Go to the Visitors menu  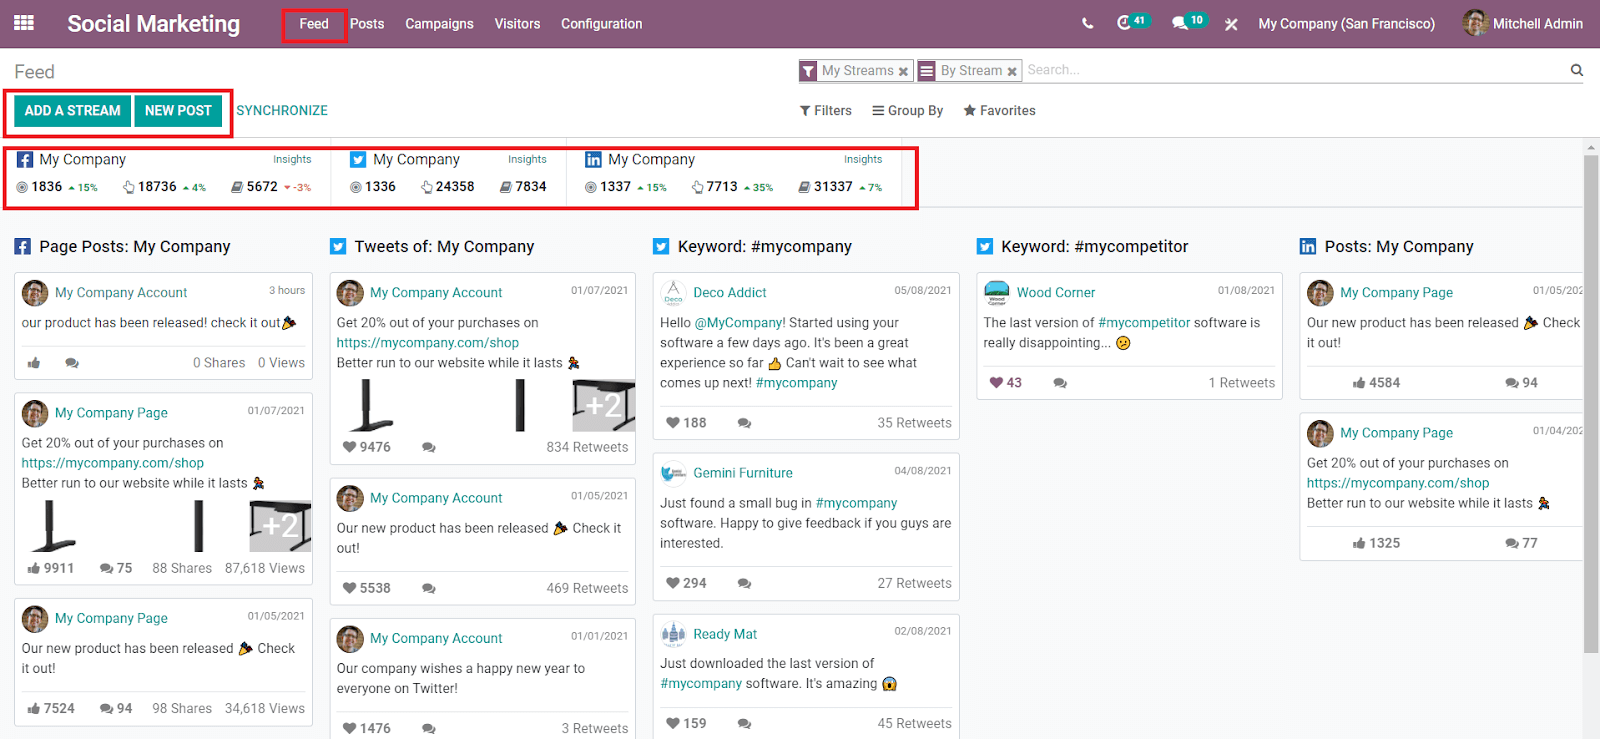[x=517, y=24]
